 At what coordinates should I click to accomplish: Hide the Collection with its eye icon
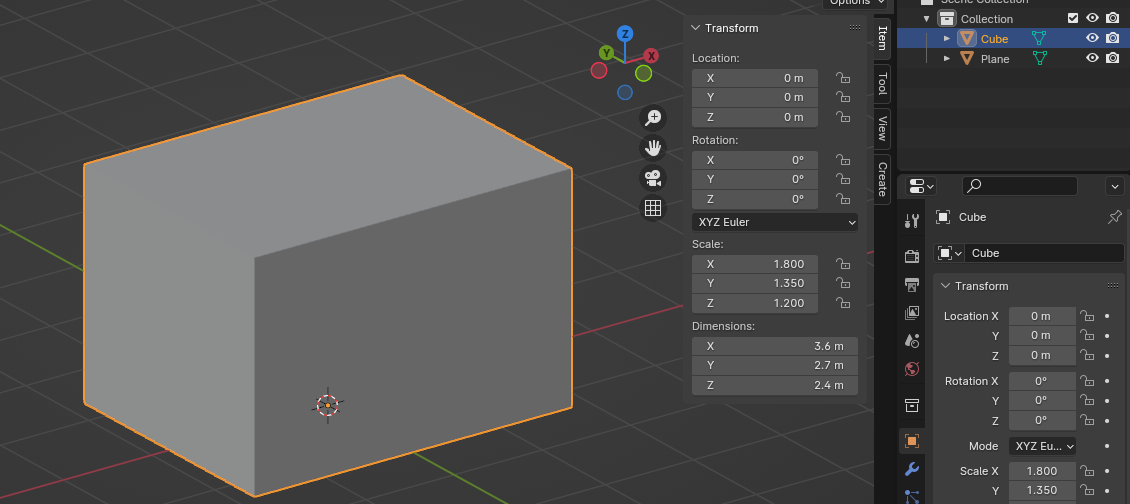[x=1093, y=18]
